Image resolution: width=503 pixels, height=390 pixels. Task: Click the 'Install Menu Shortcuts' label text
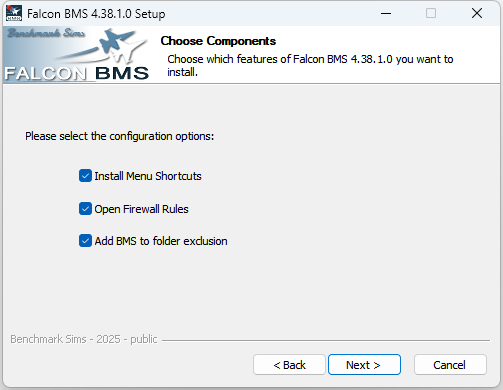[x=148, y=176]
